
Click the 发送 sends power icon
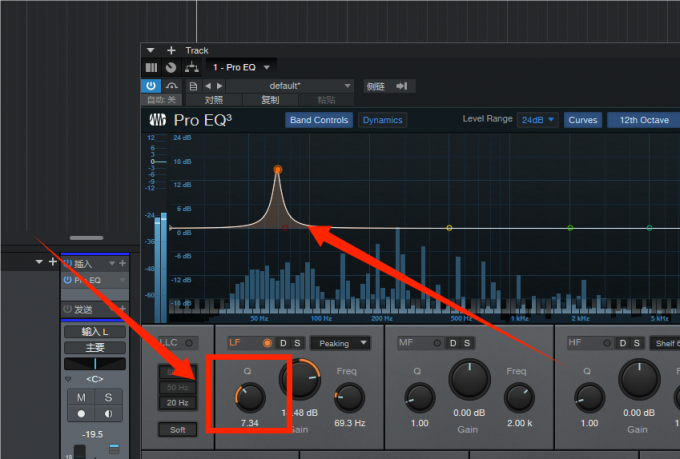coord(68,309)
